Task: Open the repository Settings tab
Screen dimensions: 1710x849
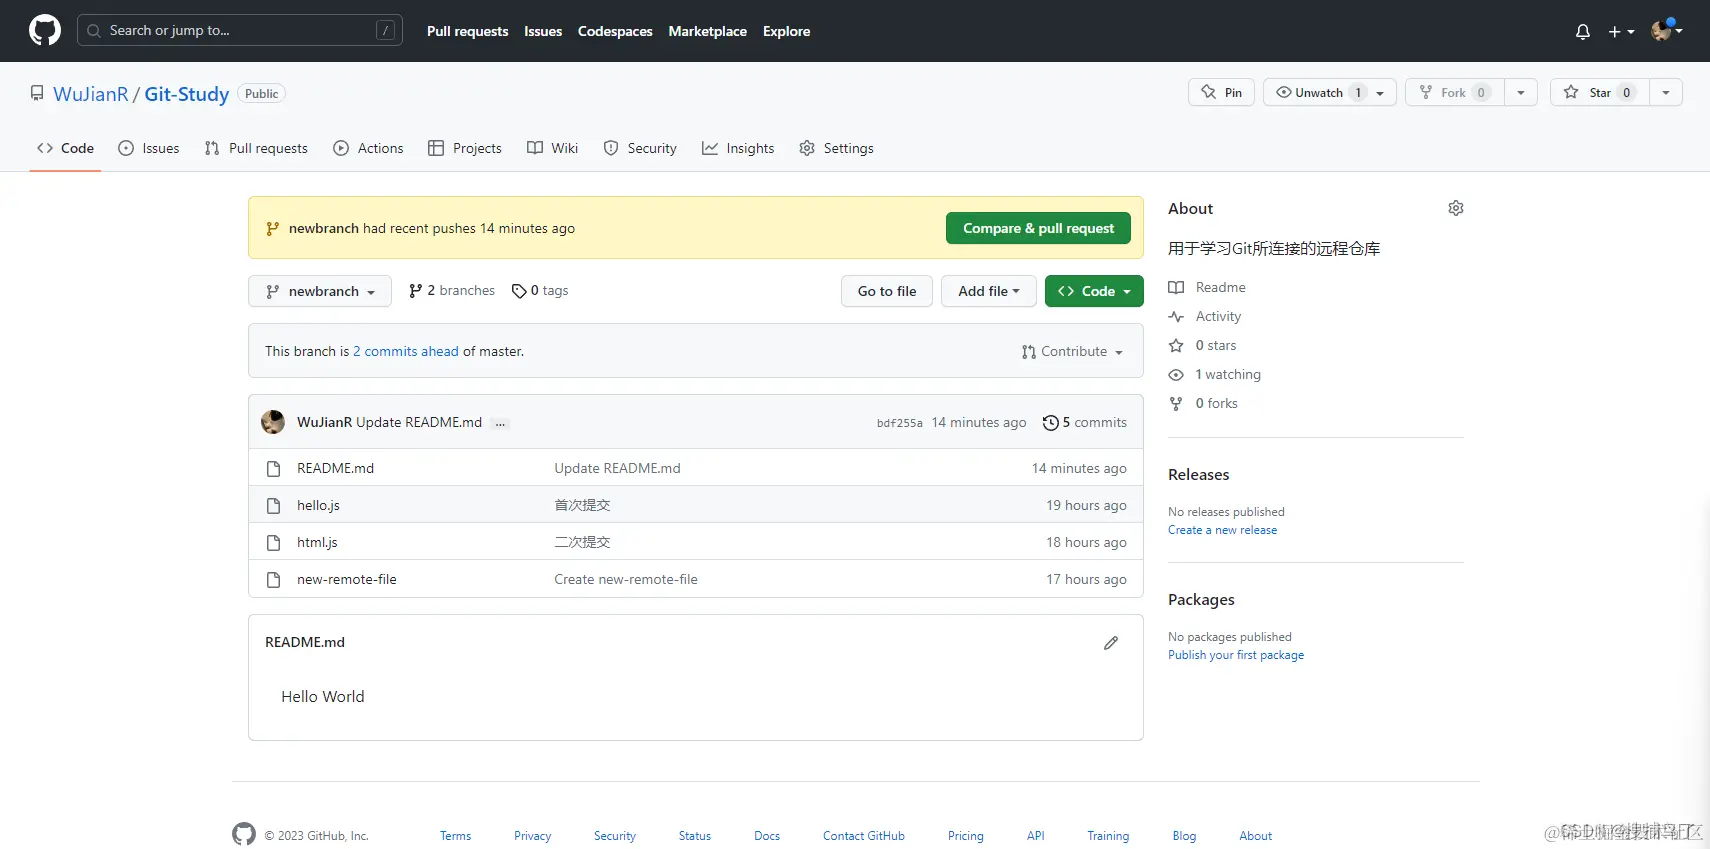Action: [x=837, y=148]
